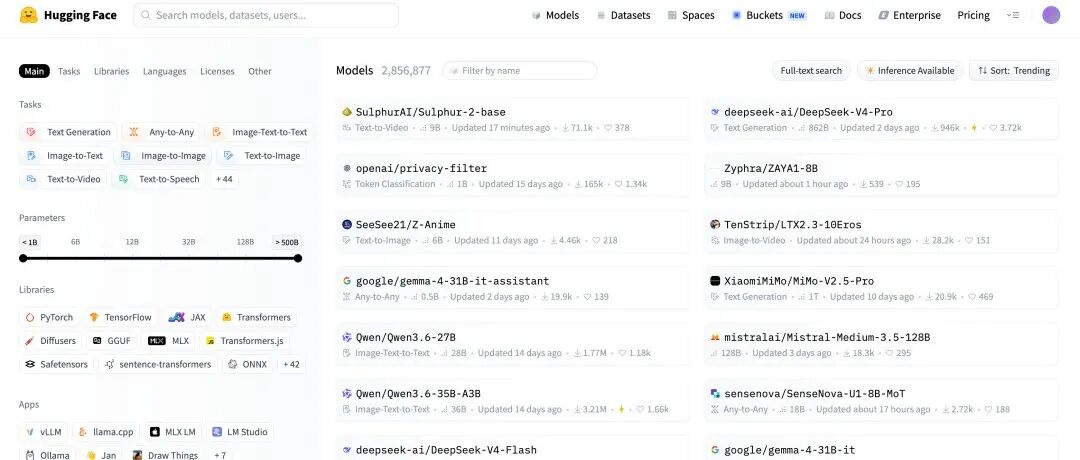Image resolution: width=1080 pixels, height=460 pixels.
Task: Click the TensorFlow library icon
Action: 94,317
